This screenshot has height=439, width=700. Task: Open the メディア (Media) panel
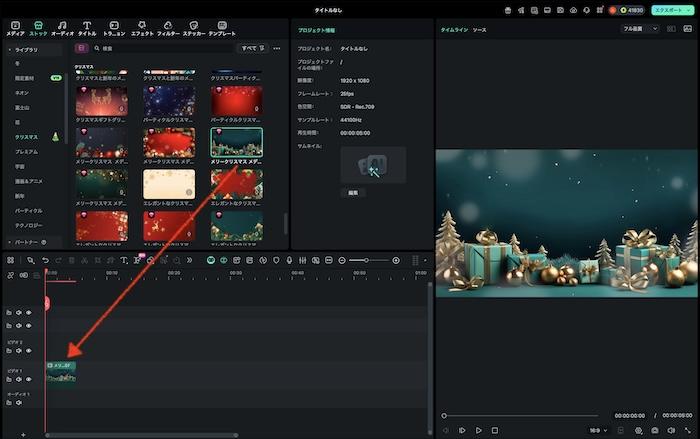click(x=14, y=26)
